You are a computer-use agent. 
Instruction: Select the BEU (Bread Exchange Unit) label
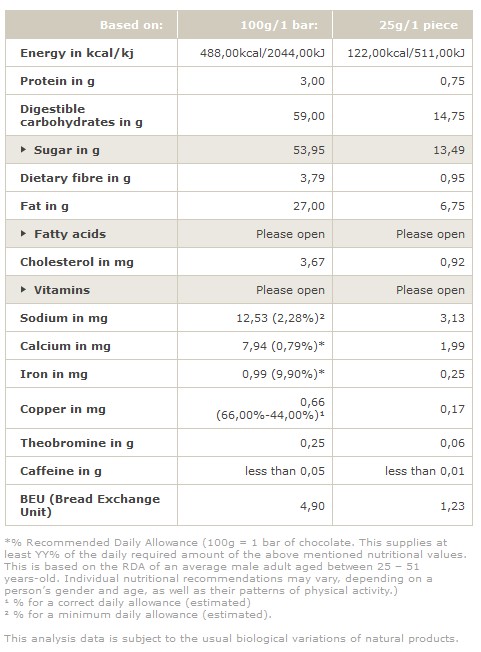(90, 505)
